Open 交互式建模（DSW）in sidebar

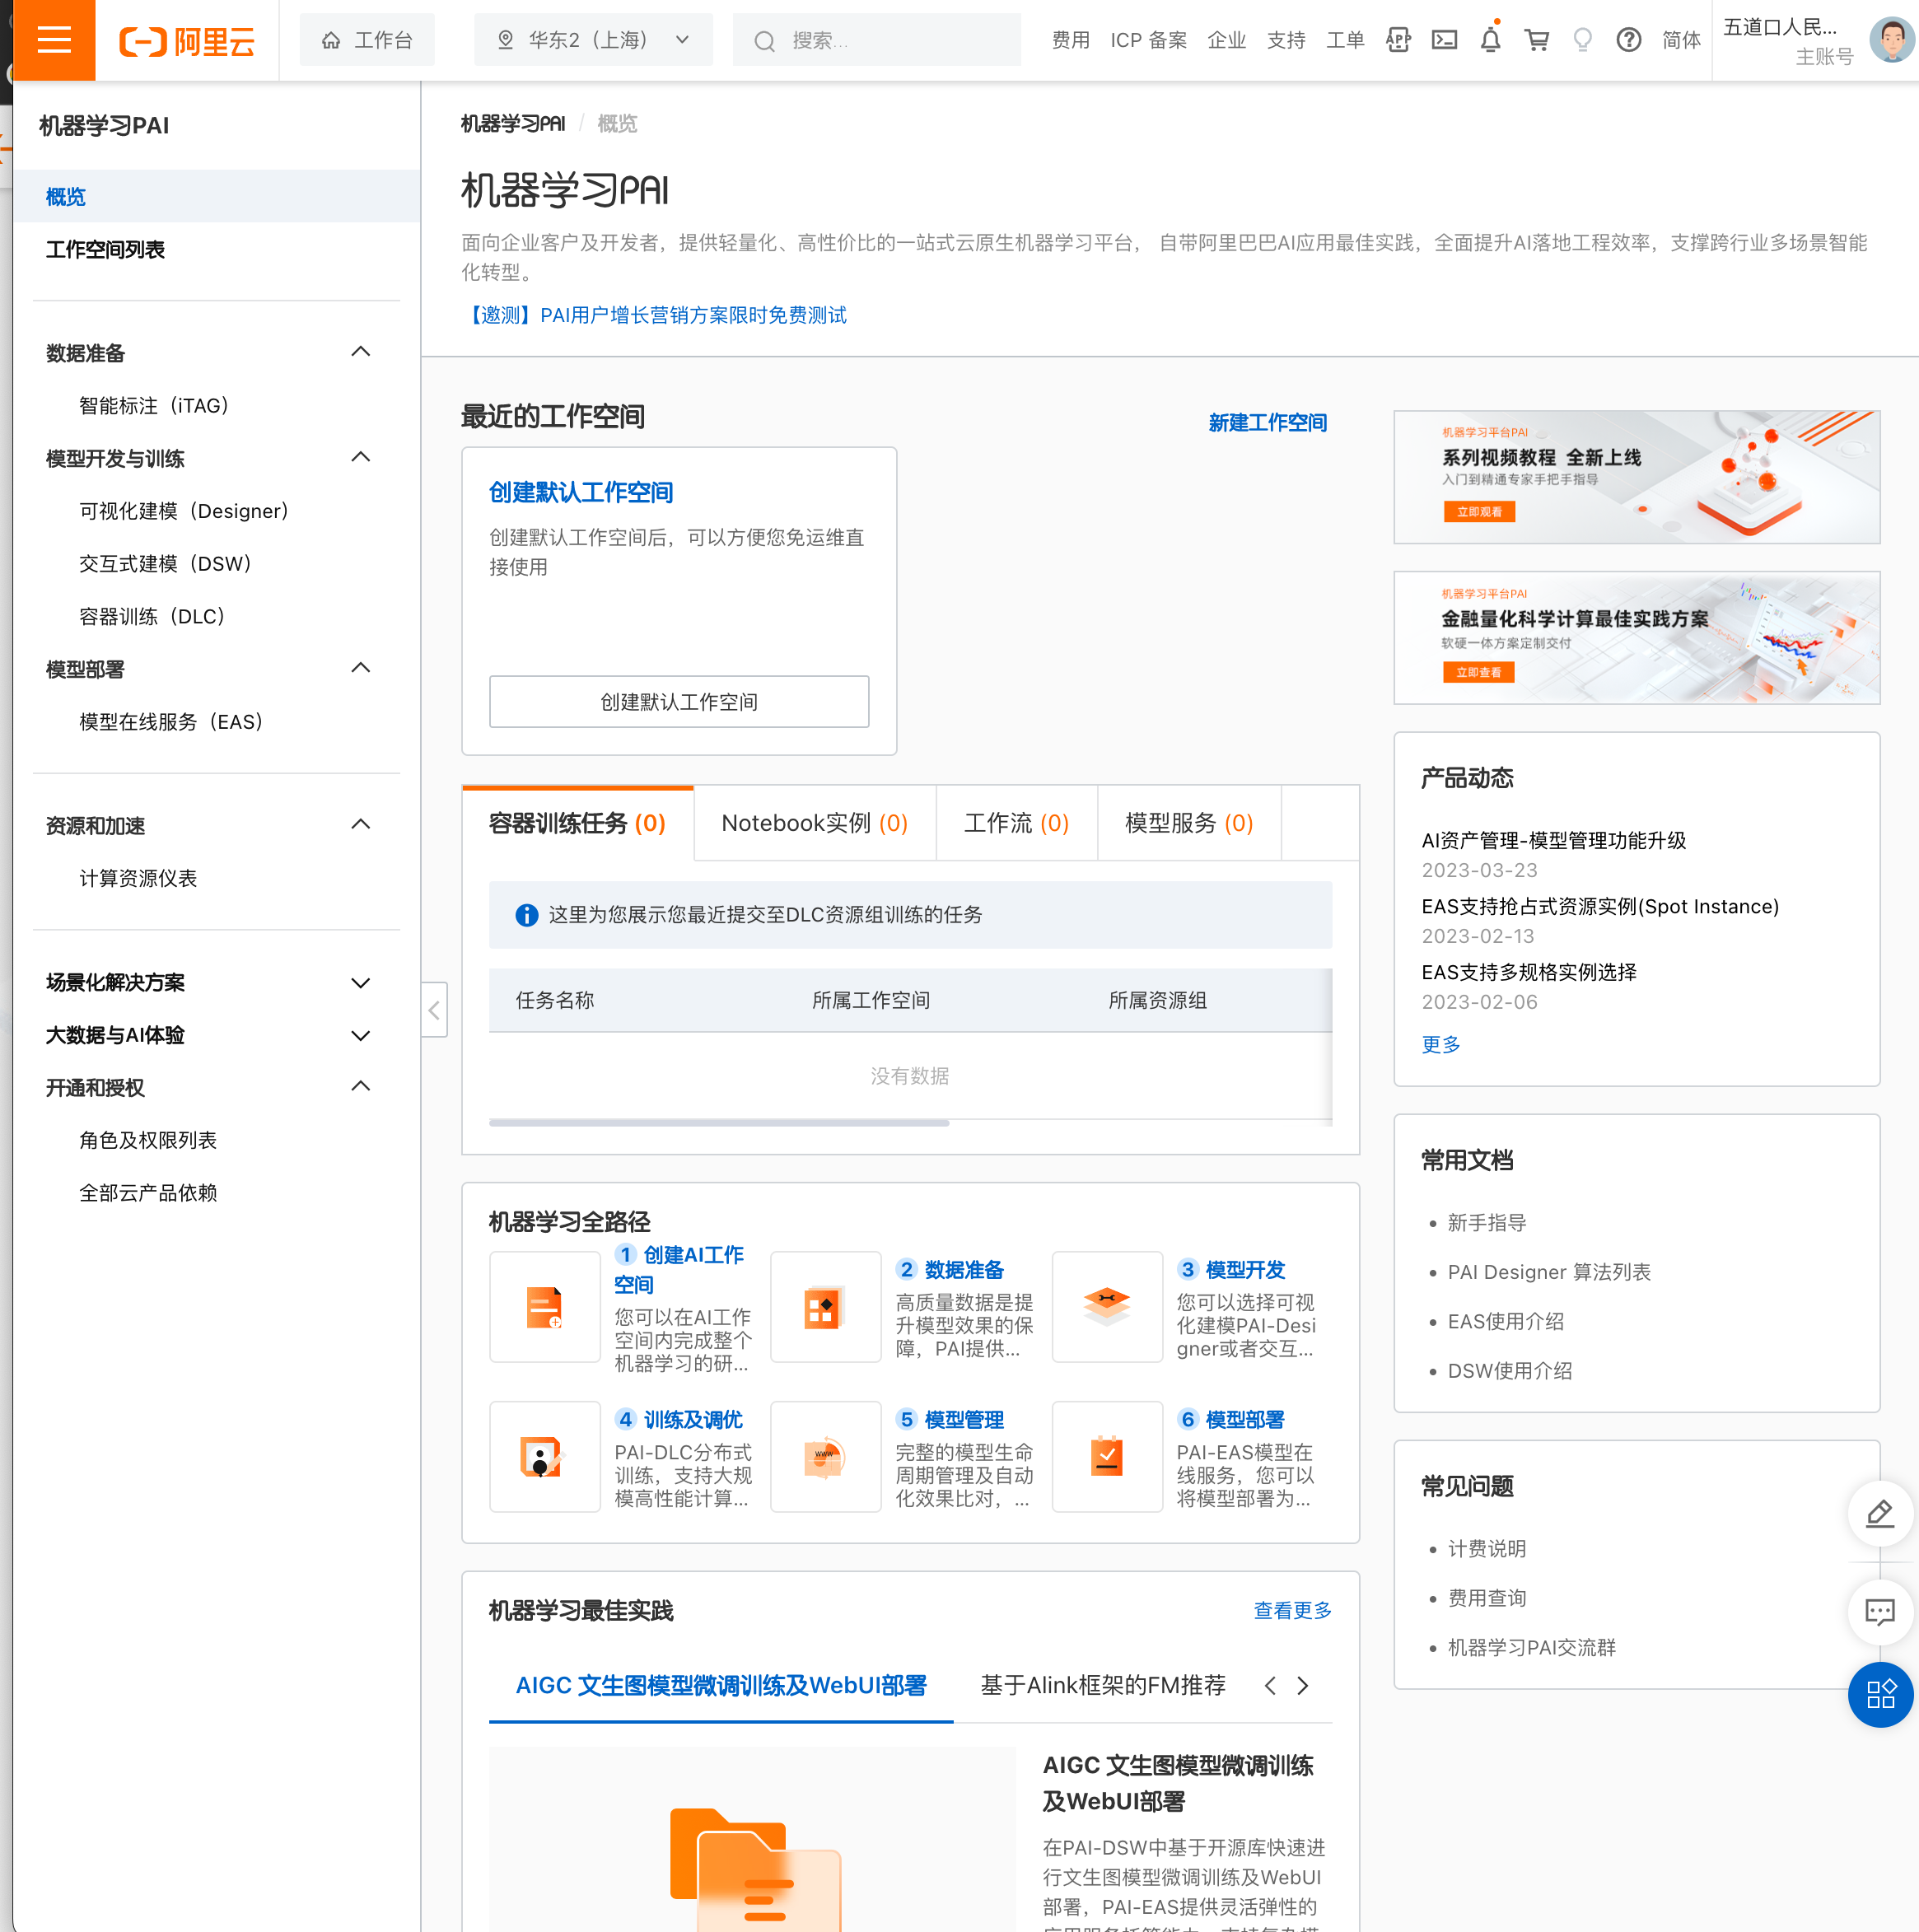pos(166,564)
